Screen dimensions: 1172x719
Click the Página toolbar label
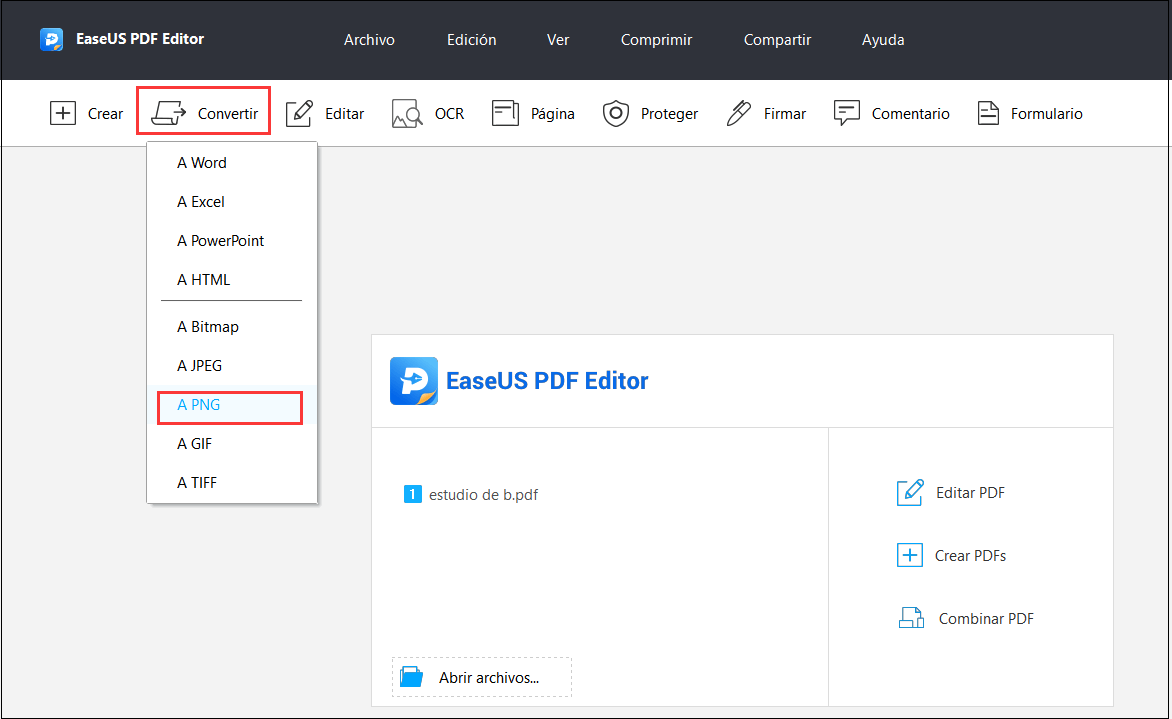coord(552,114)
